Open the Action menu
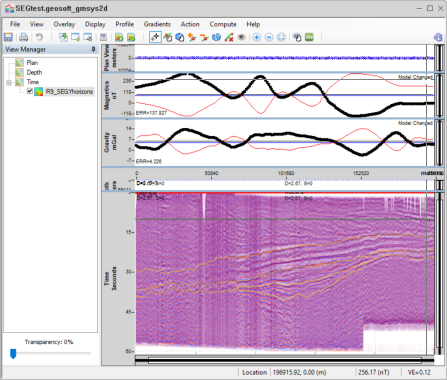This screenshot has height=380, width=447. (190, 24)
